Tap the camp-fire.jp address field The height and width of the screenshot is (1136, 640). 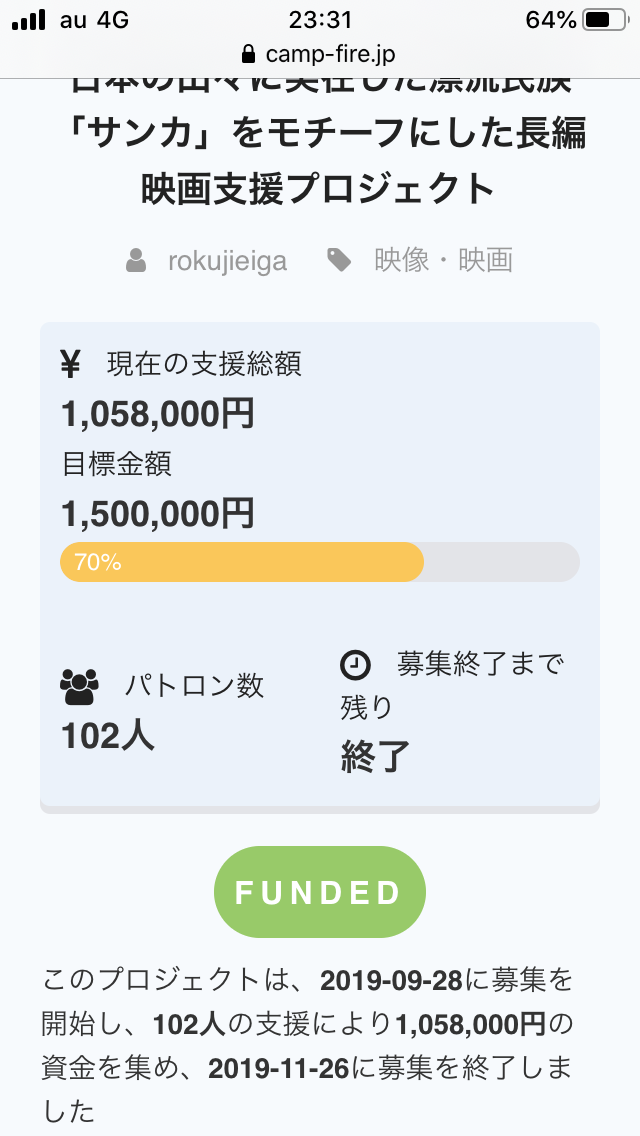320,54
